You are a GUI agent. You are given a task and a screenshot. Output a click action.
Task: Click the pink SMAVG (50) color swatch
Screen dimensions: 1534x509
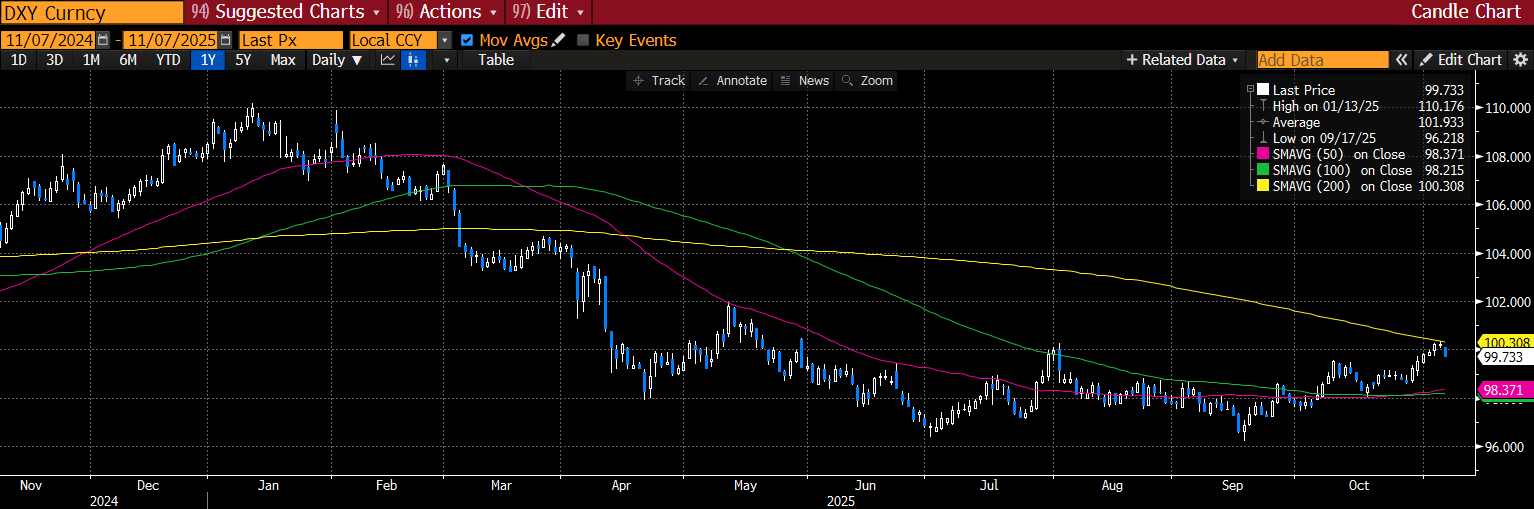(x=1263, y=154)
